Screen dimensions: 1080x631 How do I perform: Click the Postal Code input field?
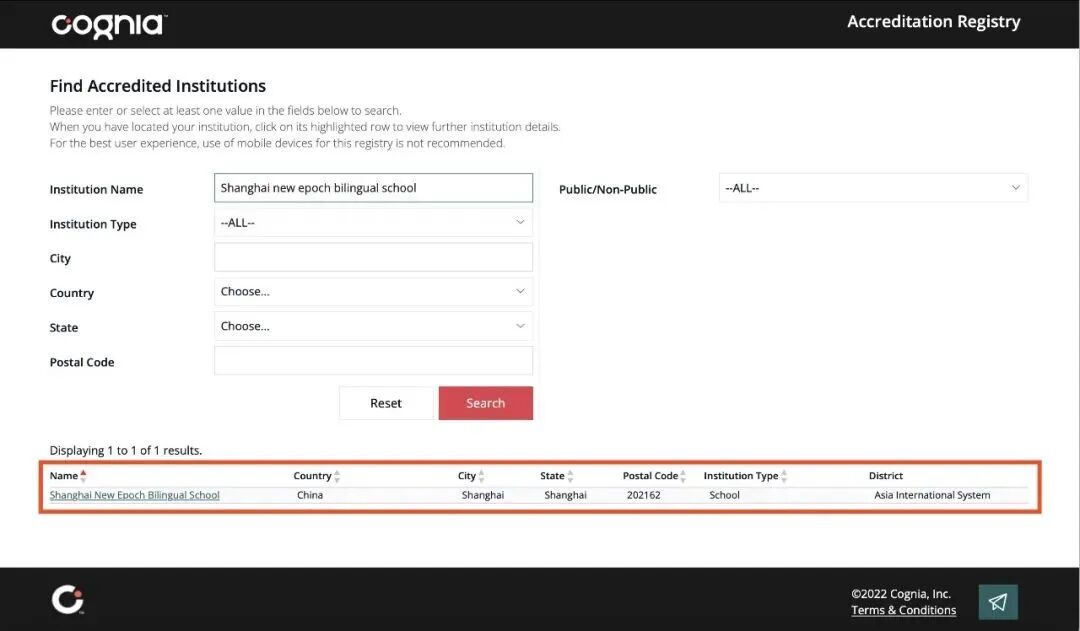373,360
